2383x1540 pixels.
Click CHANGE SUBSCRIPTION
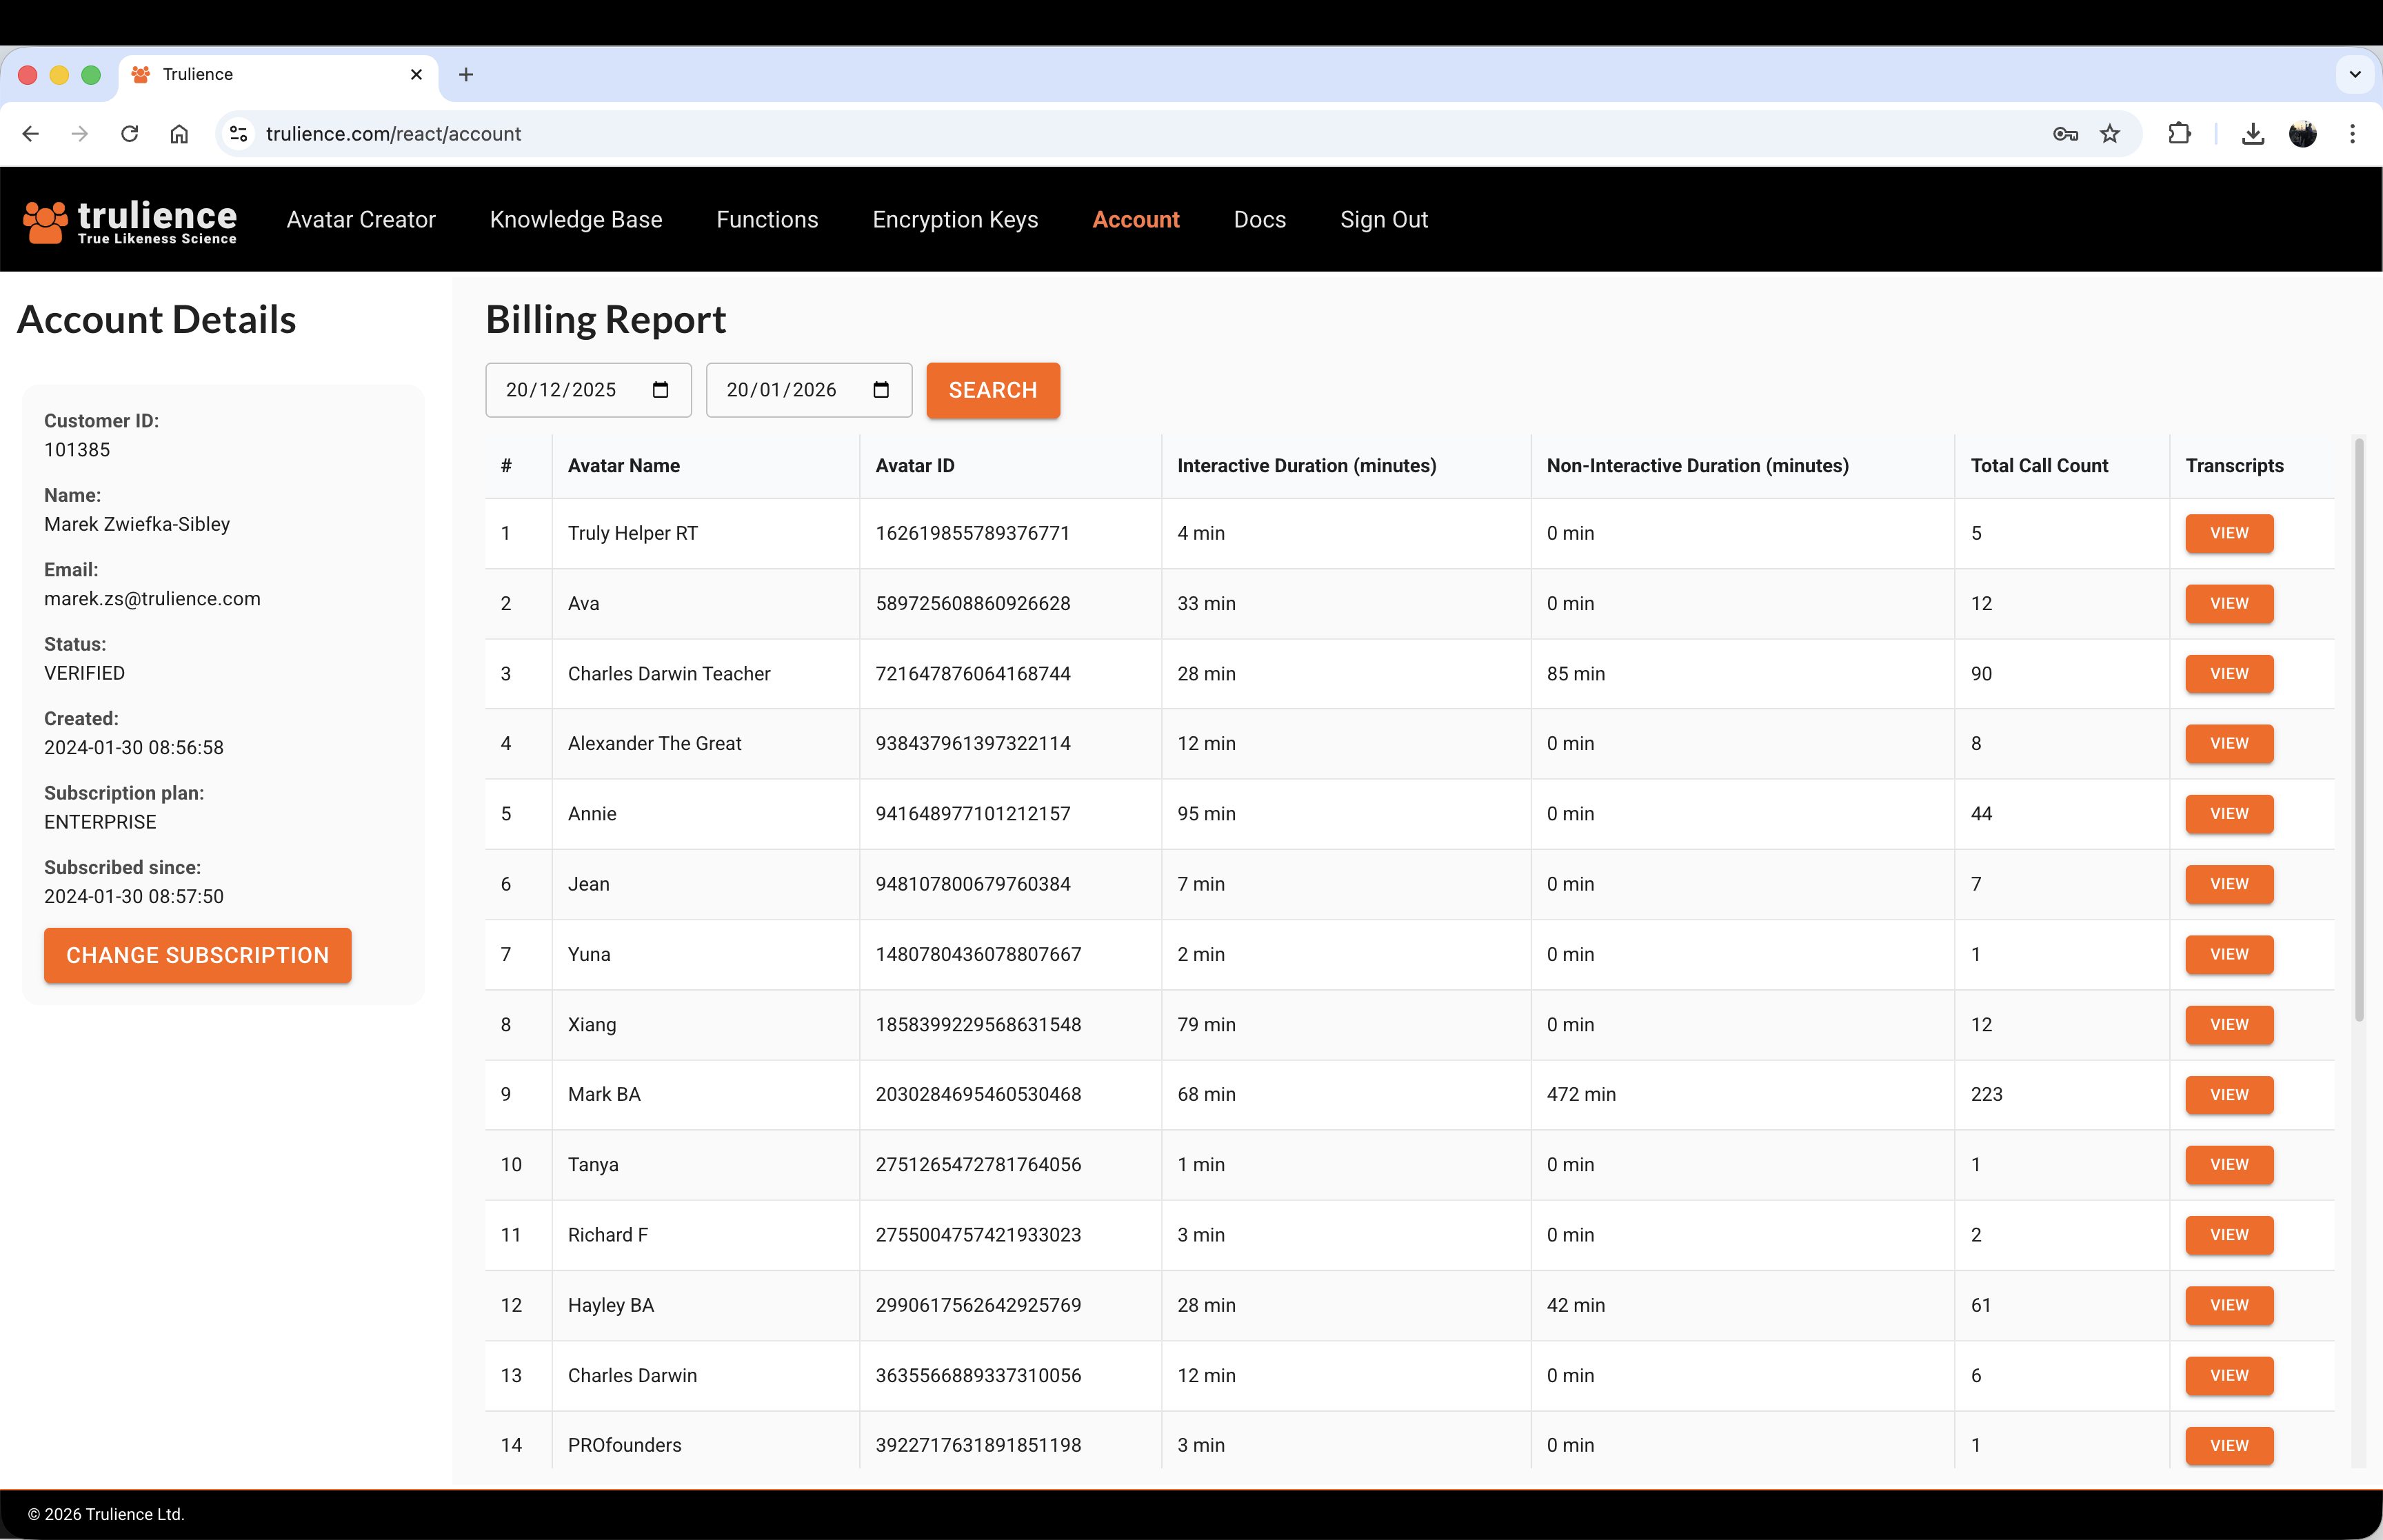coord(197,955)
